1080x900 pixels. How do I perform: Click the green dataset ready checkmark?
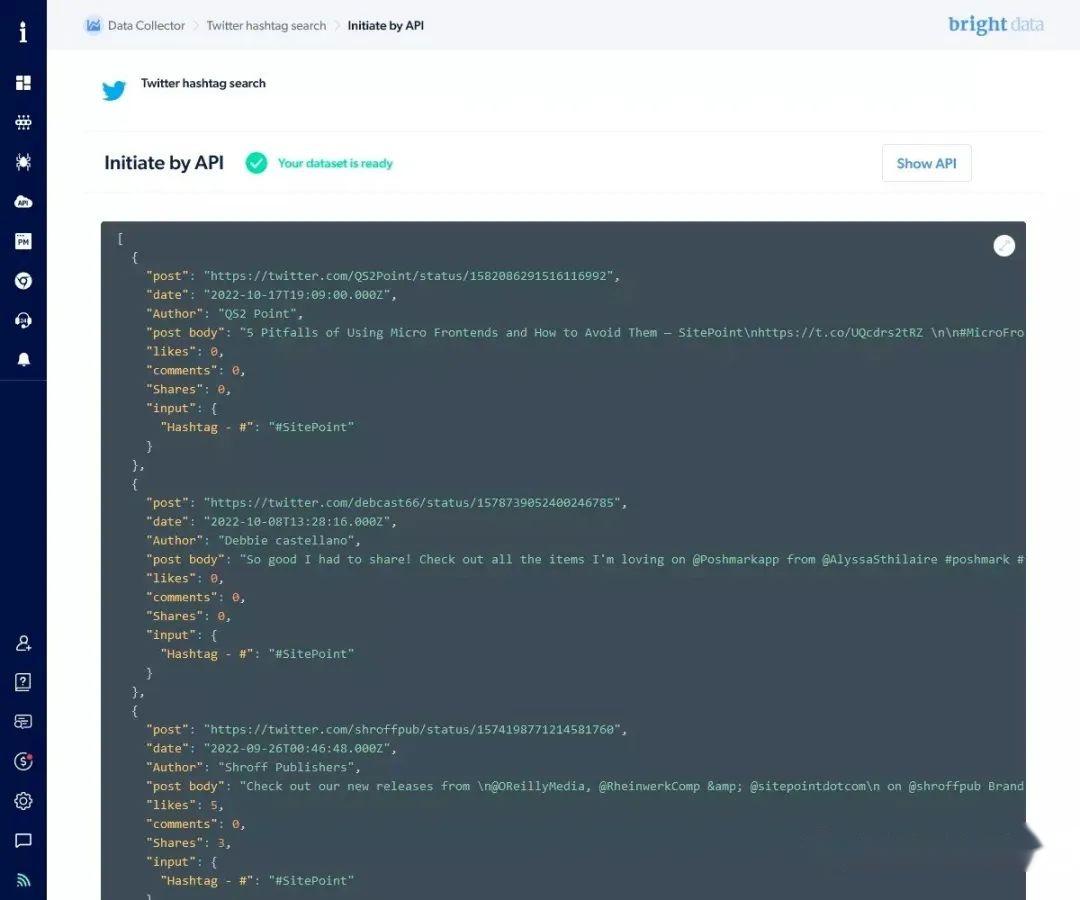[256, 163]
